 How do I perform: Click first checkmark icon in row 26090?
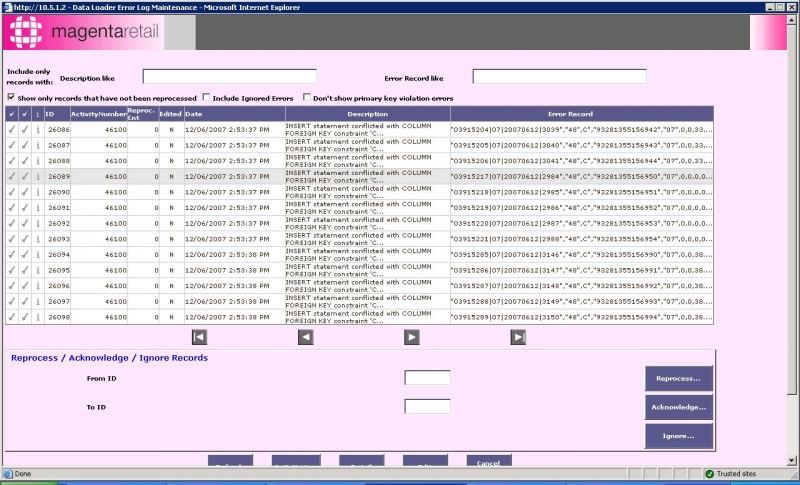click(12, 192)
